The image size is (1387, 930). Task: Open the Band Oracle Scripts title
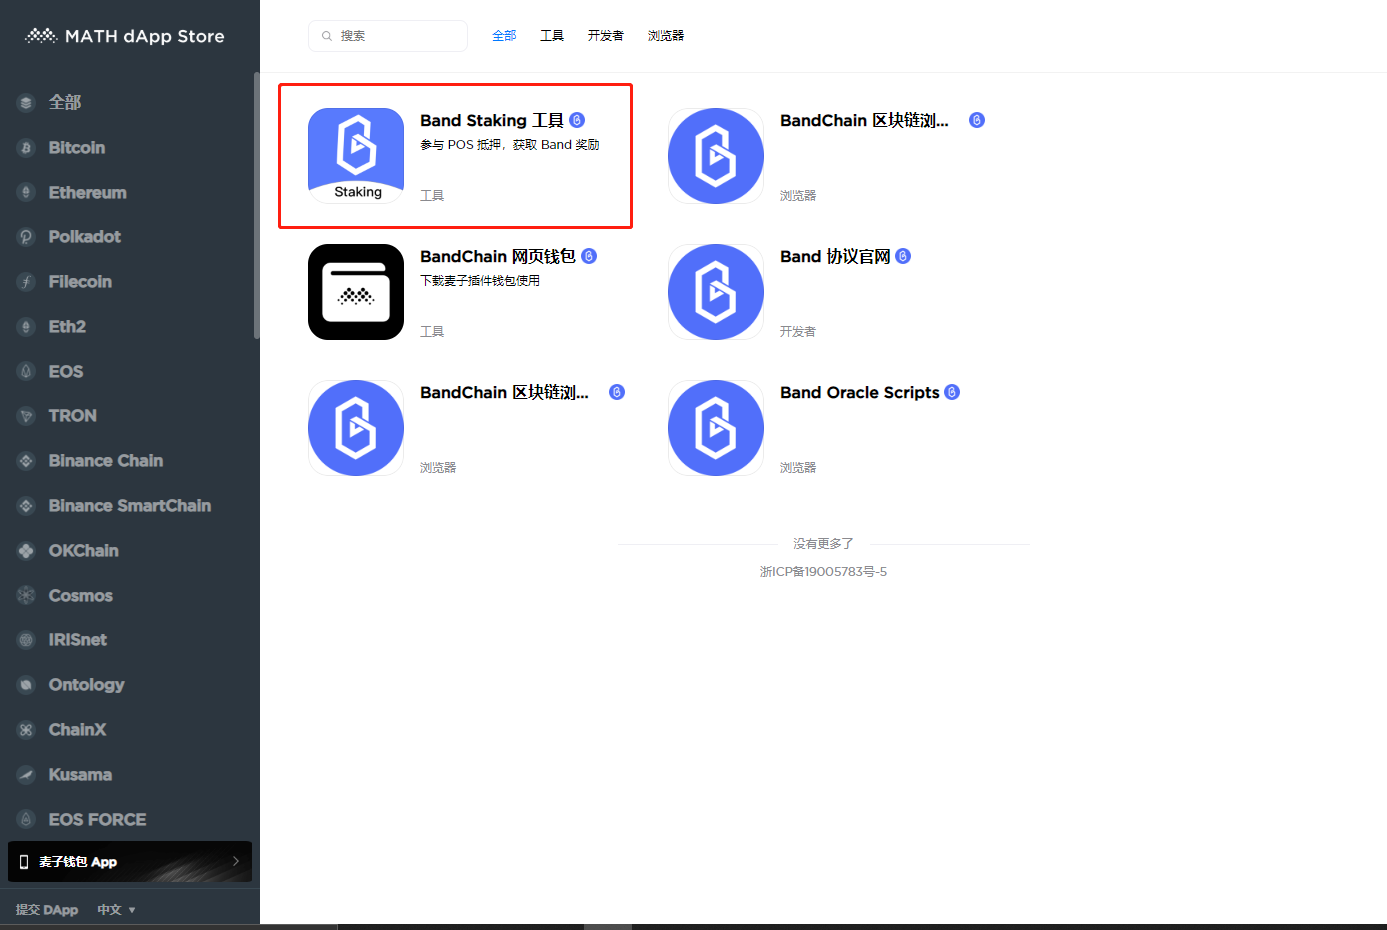tap(860, 392)
